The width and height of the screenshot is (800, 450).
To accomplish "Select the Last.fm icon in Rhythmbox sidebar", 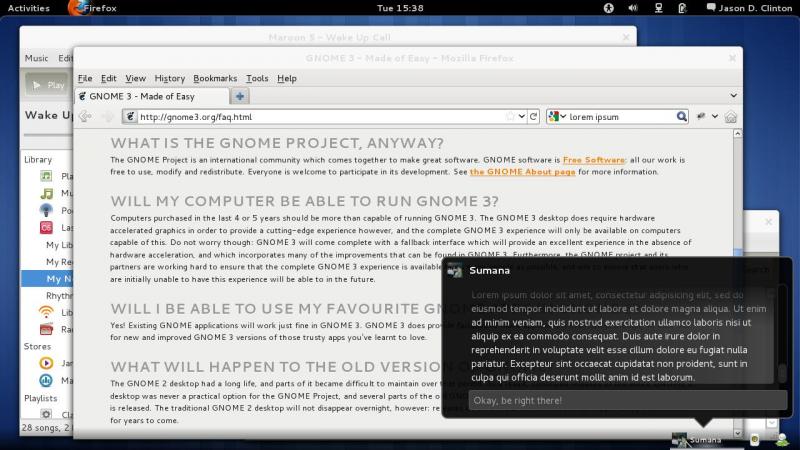I will pyautogui.click(x=46, y=228).
